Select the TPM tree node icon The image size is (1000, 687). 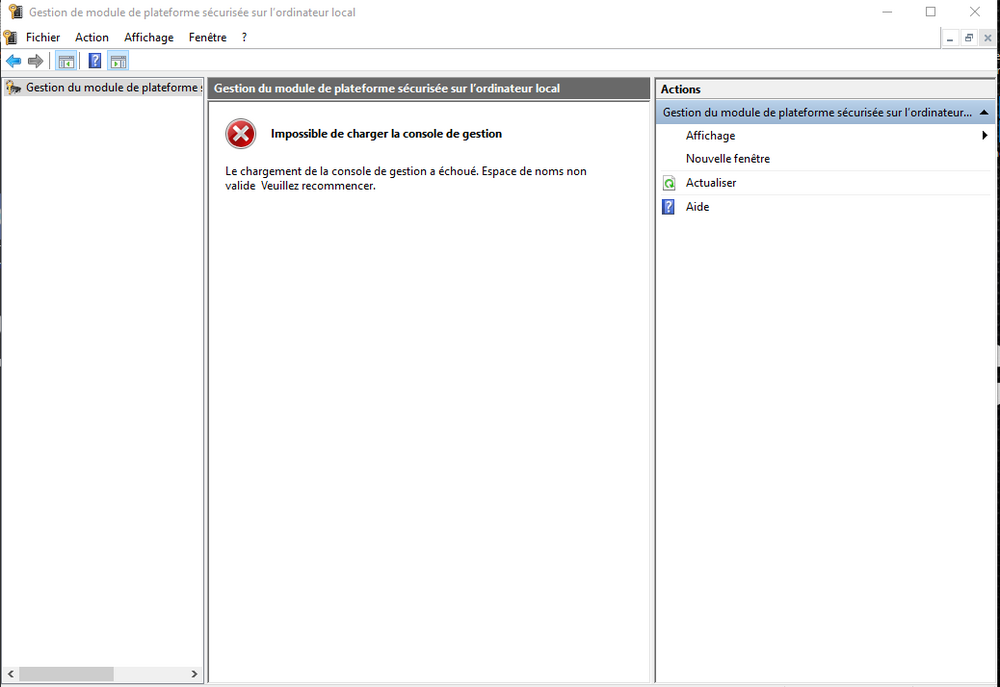[13, 88]
